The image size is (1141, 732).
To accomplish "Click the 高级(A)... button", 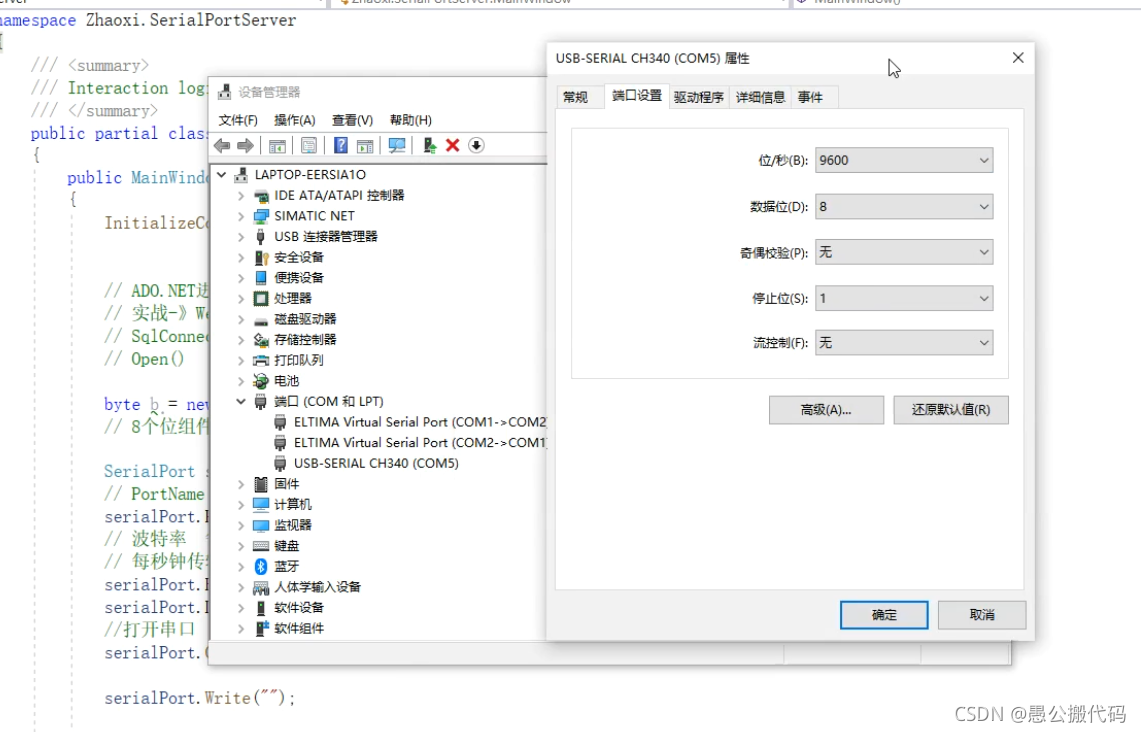I will pos(826,410).
